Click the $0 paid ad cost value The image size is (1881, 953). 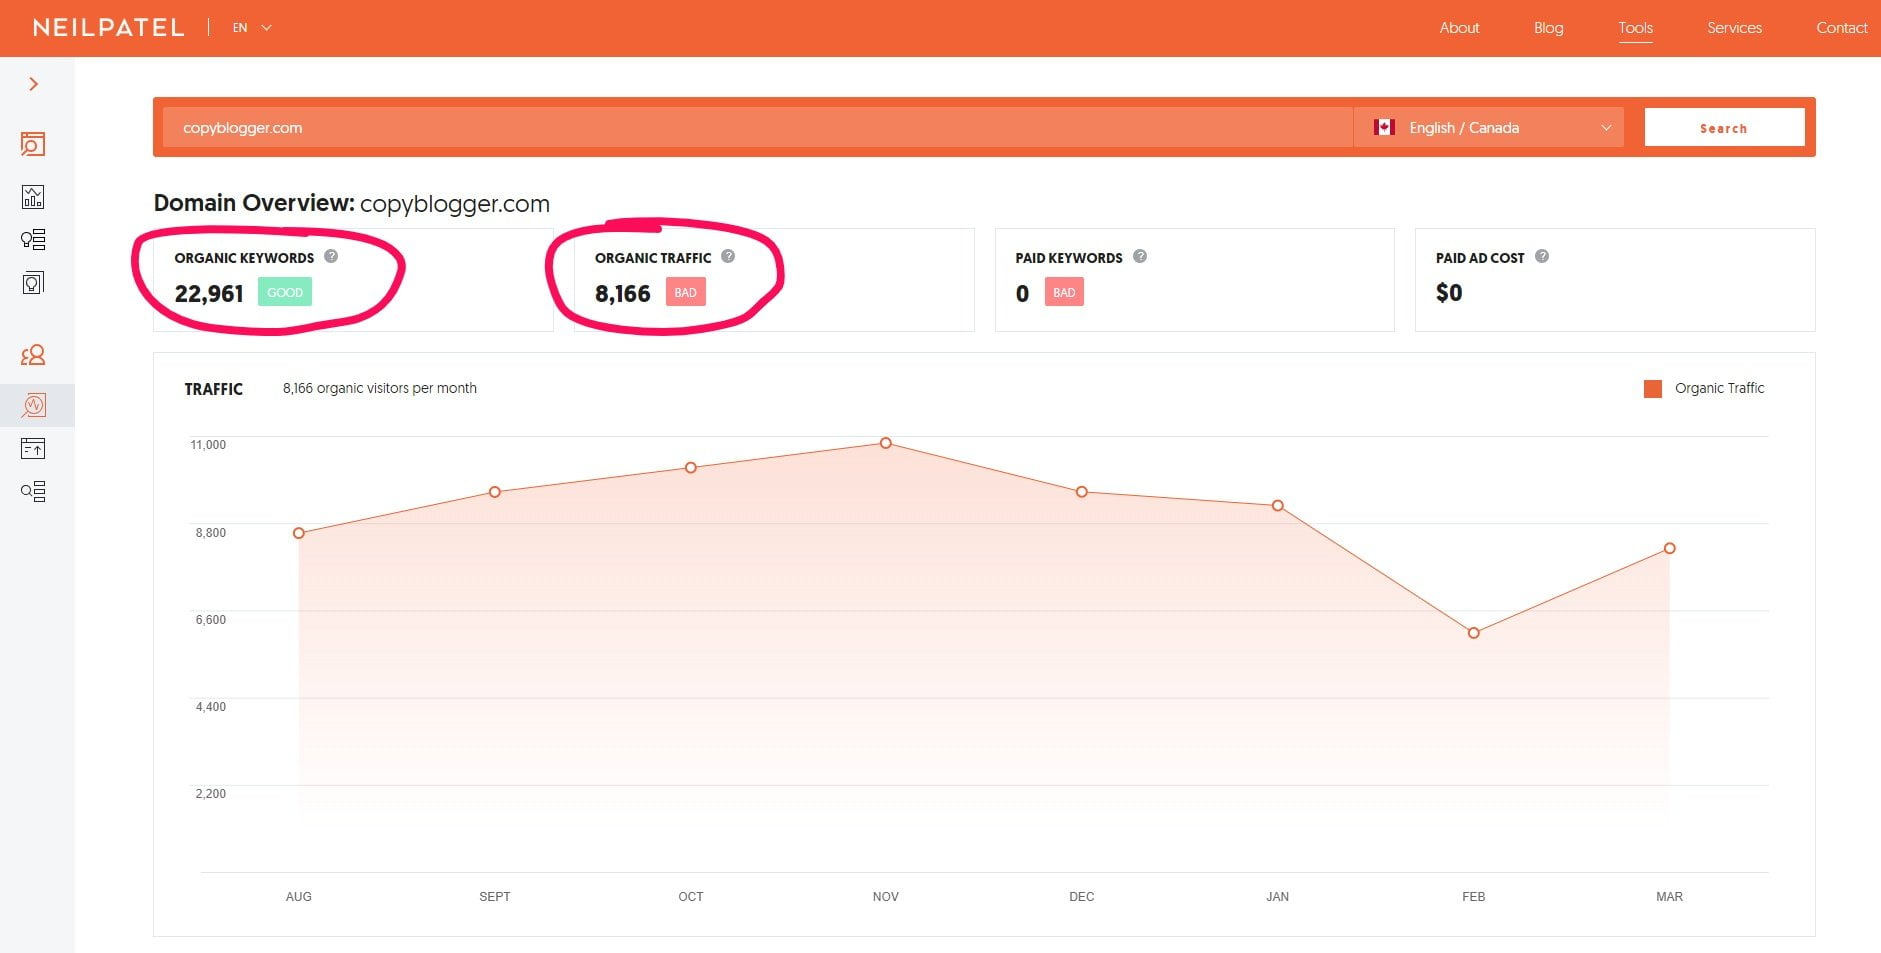coord(1449,293)
